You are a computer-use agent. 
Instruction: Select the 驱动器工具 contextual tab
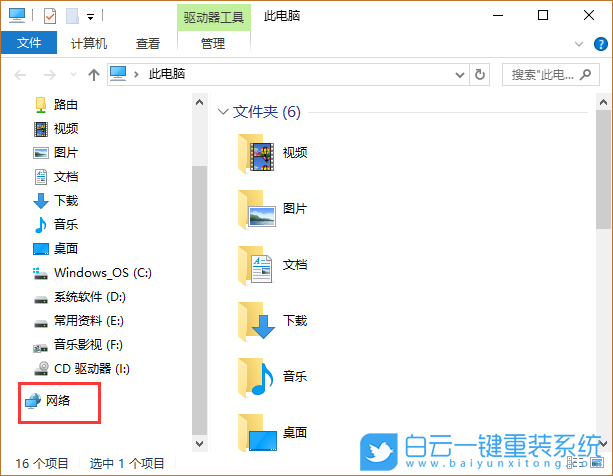[x=213, y=18]
